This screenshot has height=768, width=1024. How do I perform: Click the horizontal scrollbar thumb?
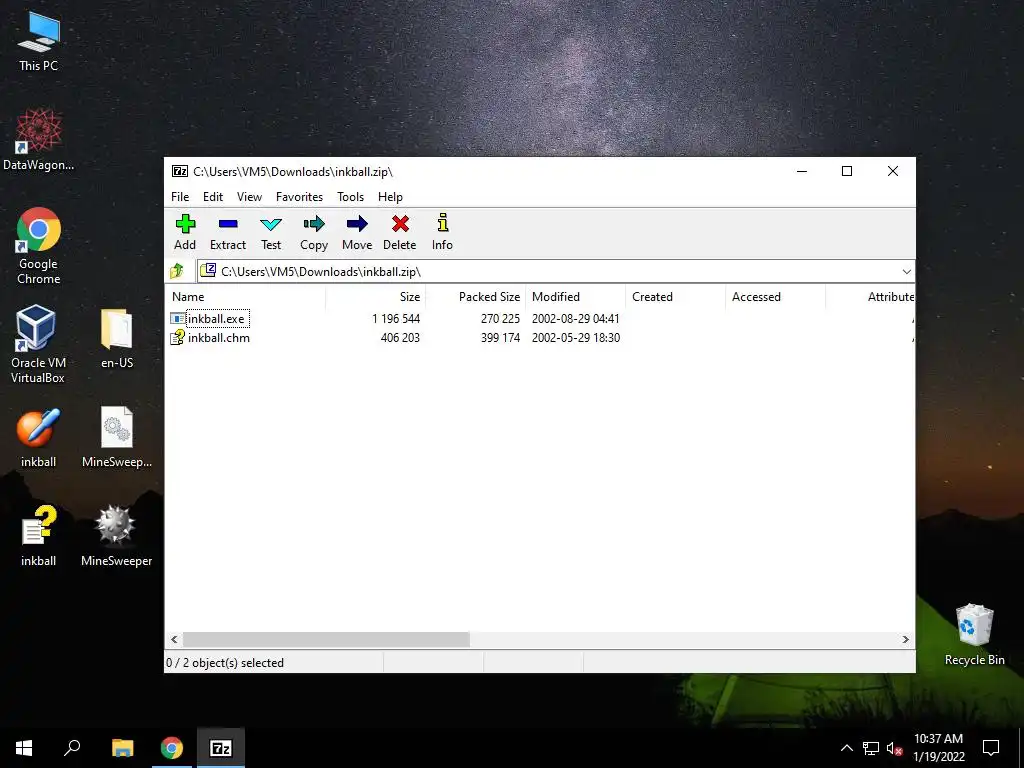click(x=326, y=639)
